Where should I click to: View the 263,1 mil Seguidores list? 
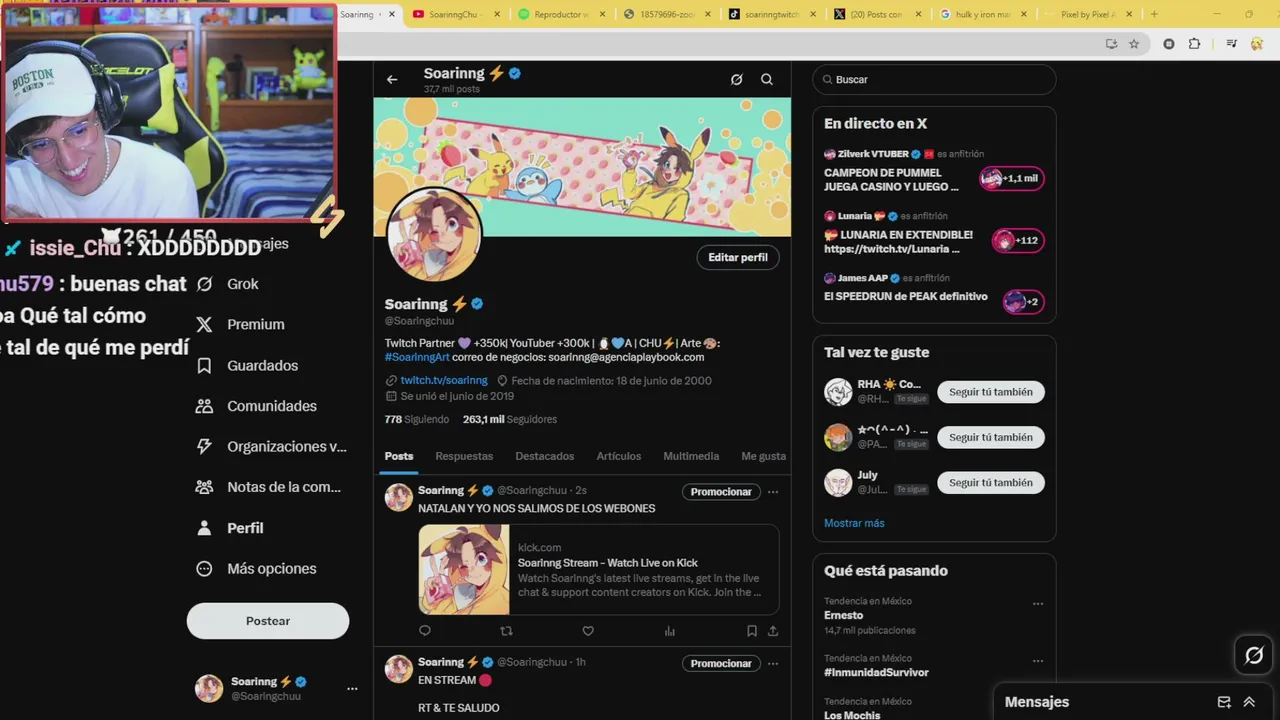pyautogui.click(x=510, y=419)
